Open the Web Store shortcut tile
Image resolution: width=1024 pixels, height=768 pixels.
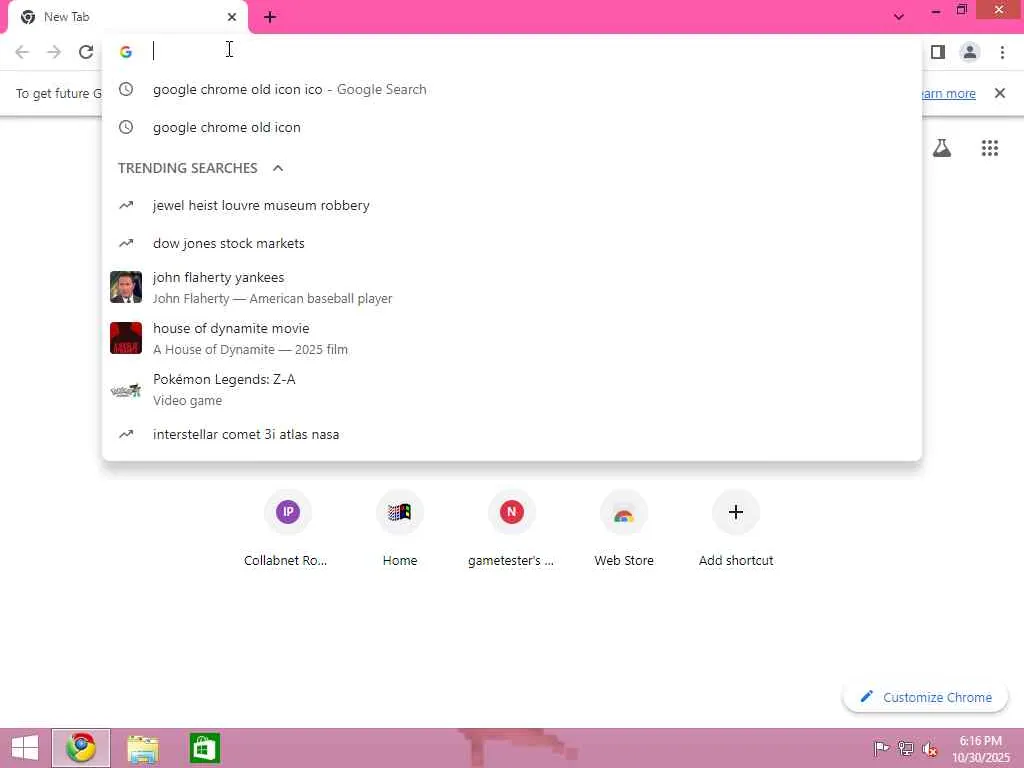click(624, 528)
